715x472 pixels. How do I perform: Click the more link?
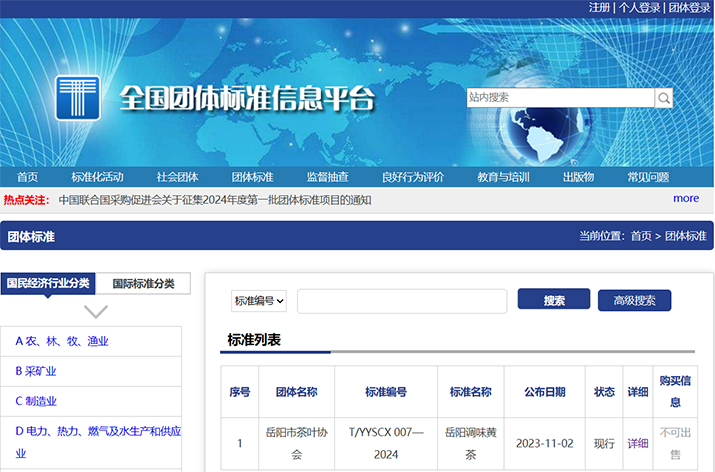point(686,198)
